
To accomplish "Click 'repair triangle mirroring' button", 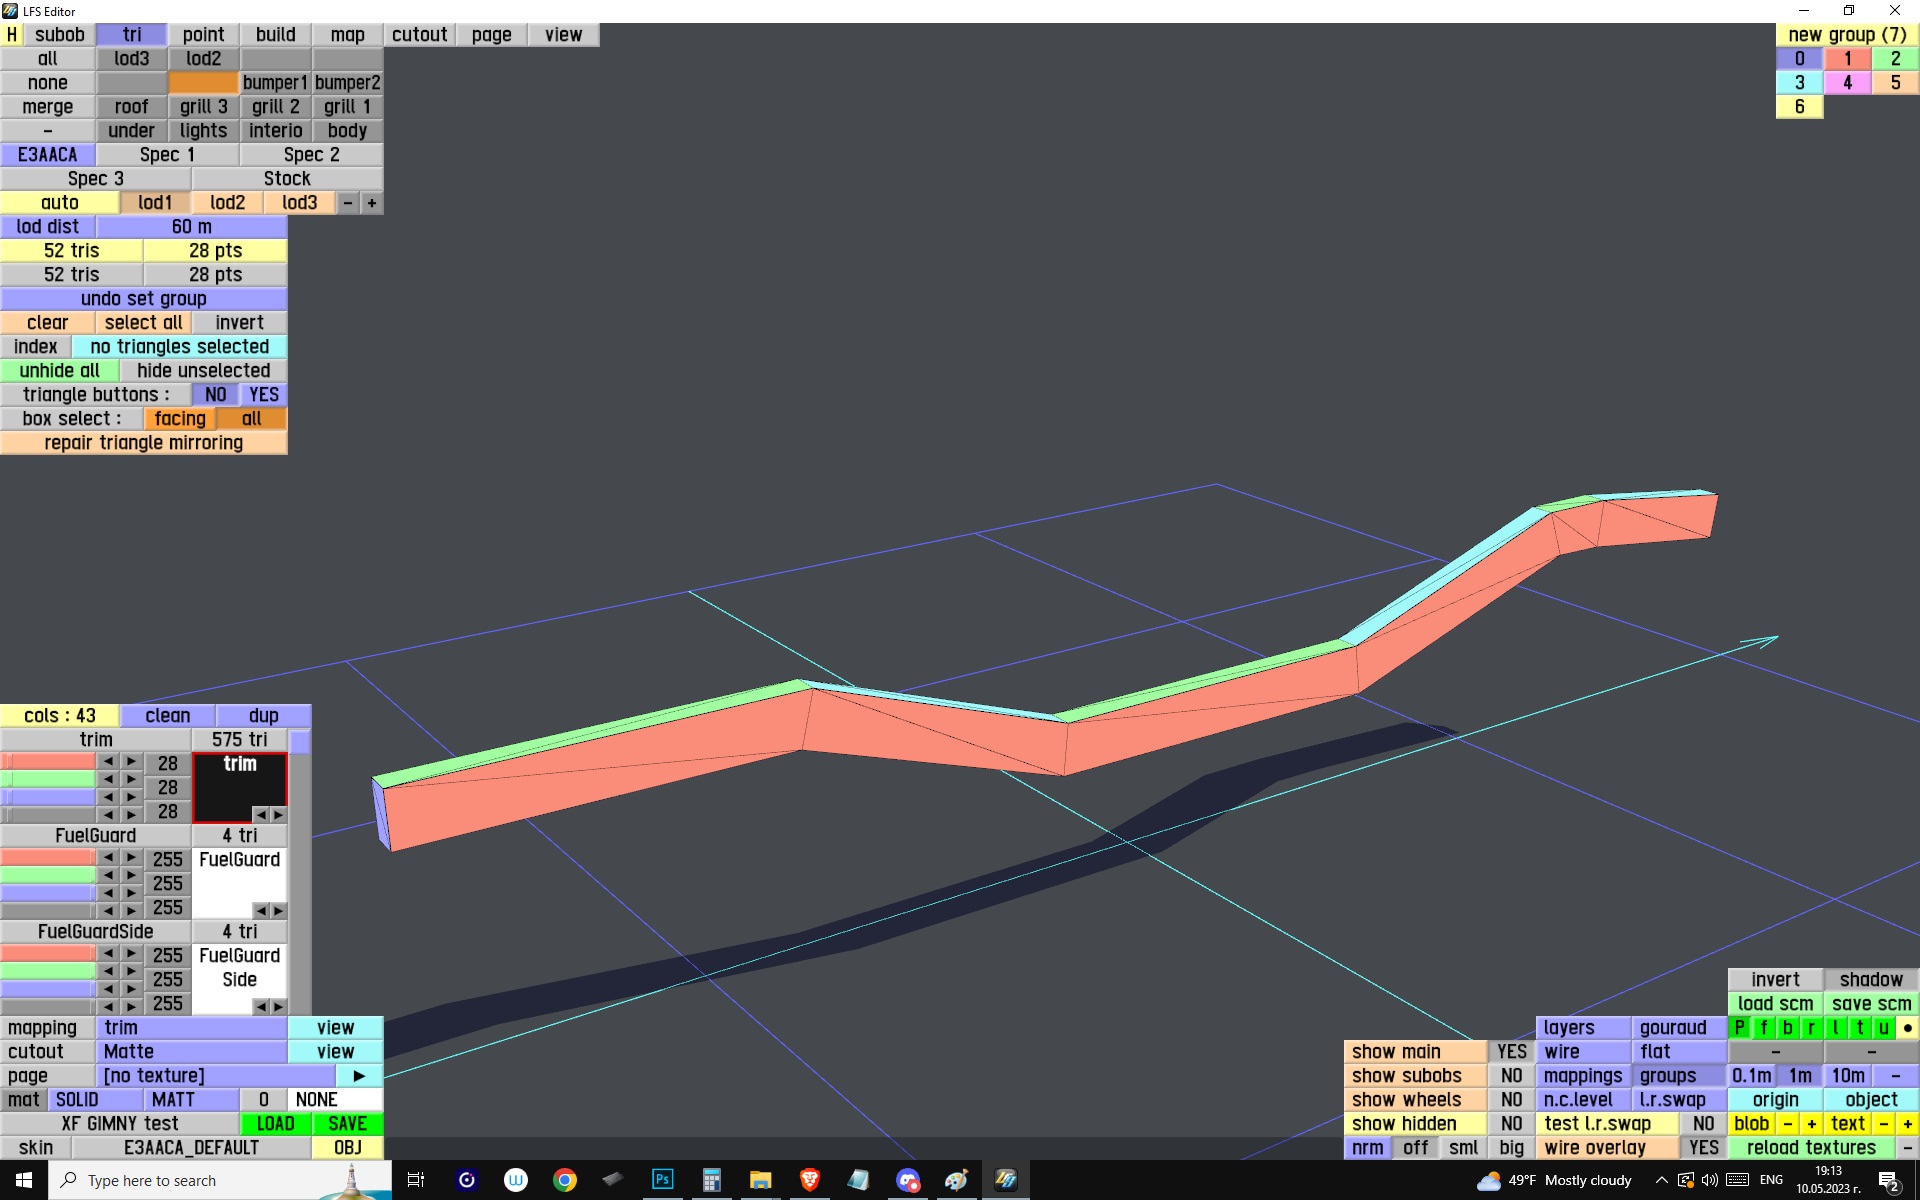I will click(x=144, y=443).
